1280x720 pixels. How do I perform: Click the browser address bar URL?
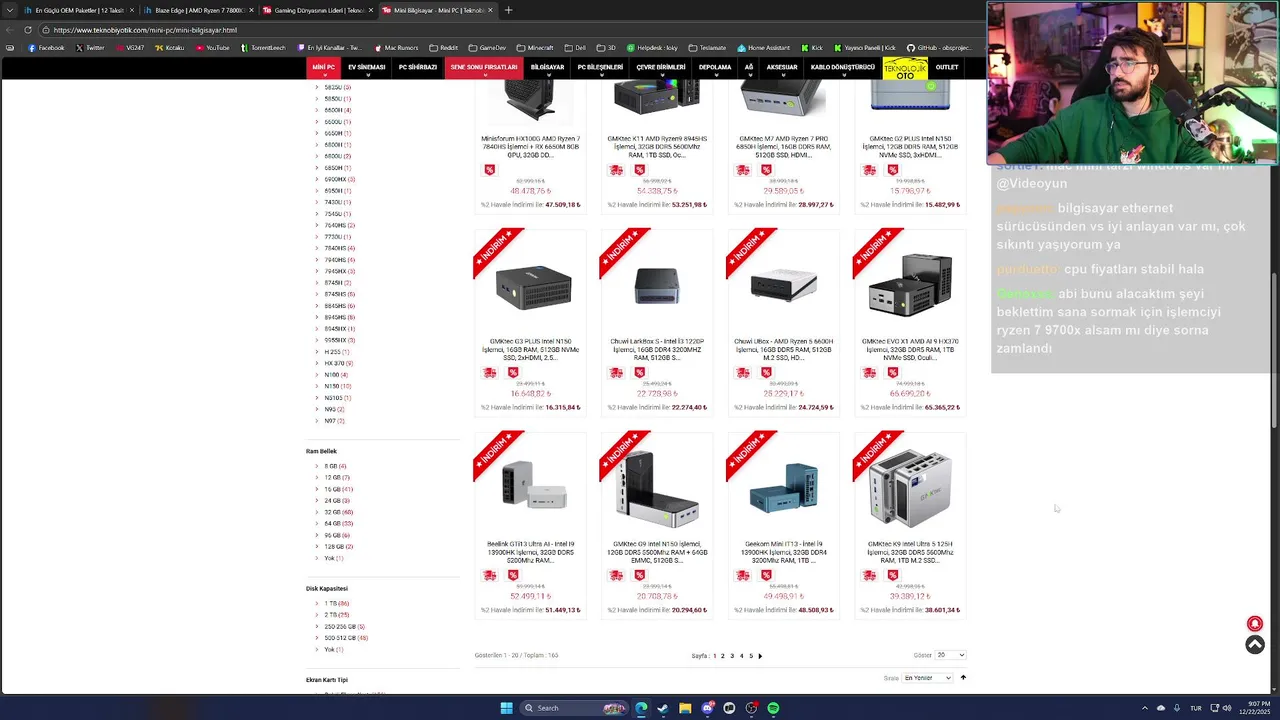click(145, 30)
